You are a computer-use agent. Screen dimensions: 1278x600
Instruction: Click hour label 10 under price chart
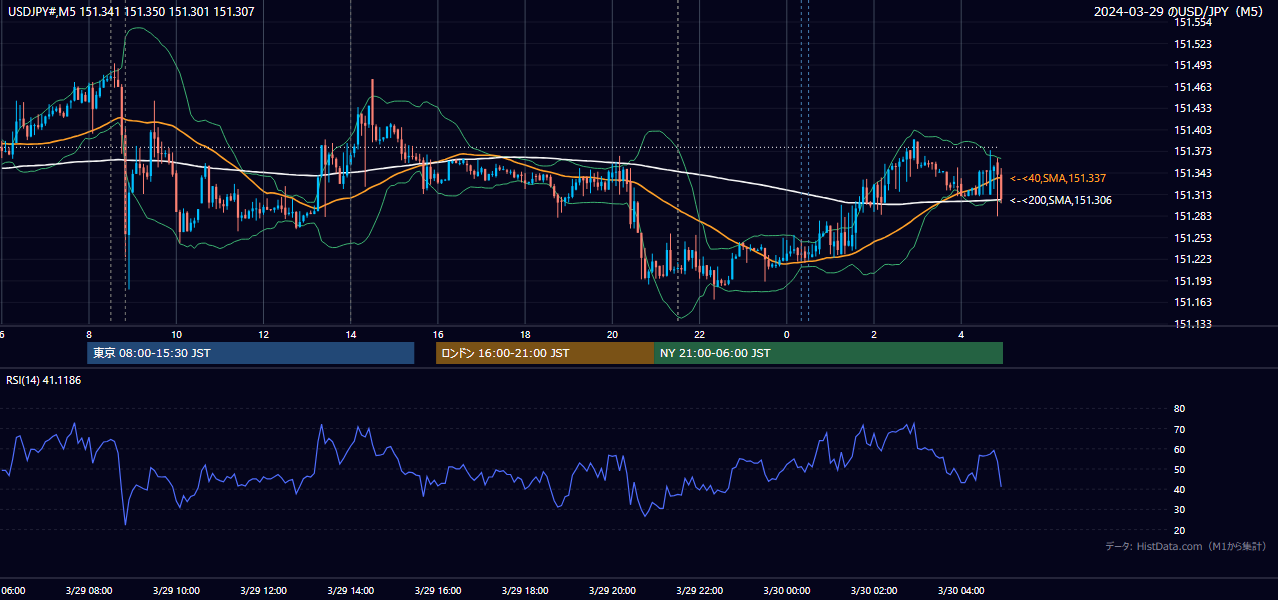tap(176, 334)
